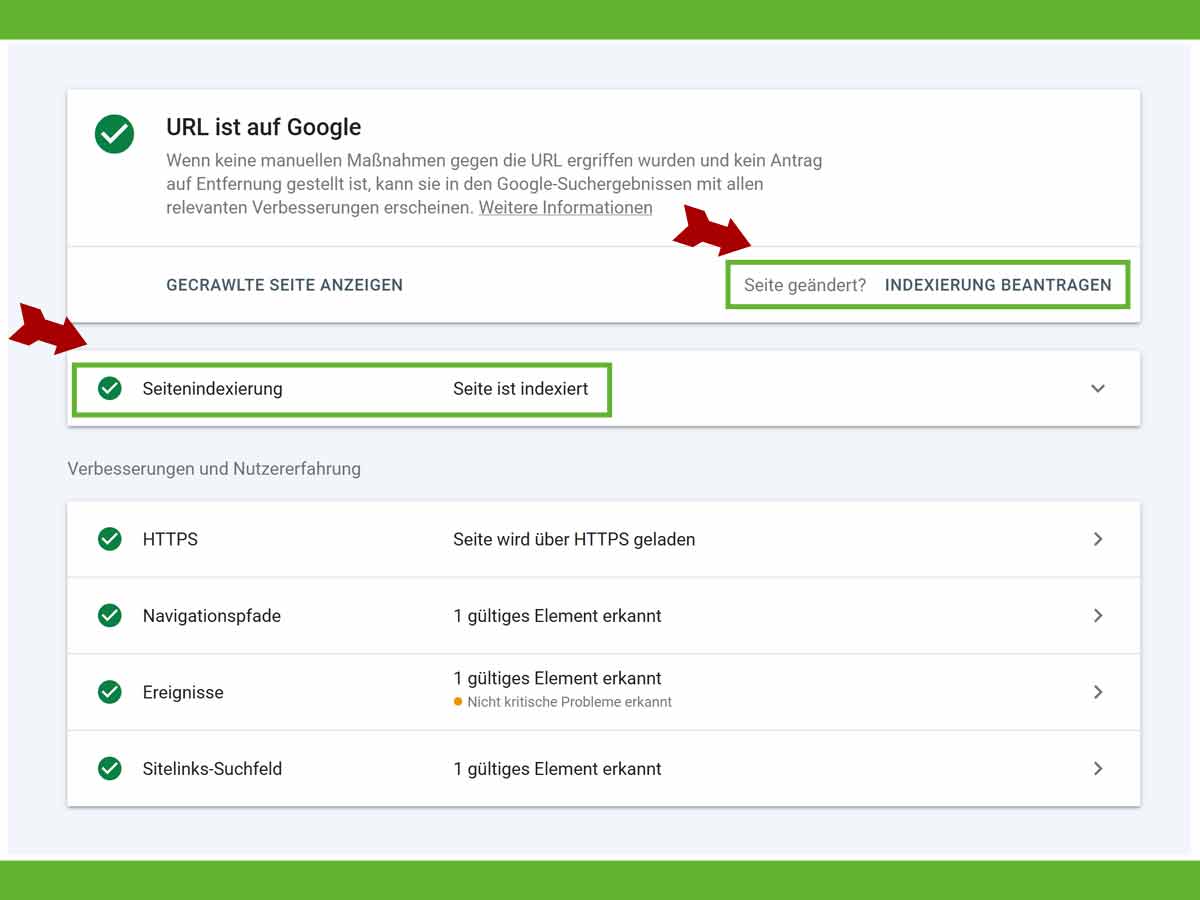Open the Weitere Informationen link
The image size is (1200, 900).
[566, 208]
